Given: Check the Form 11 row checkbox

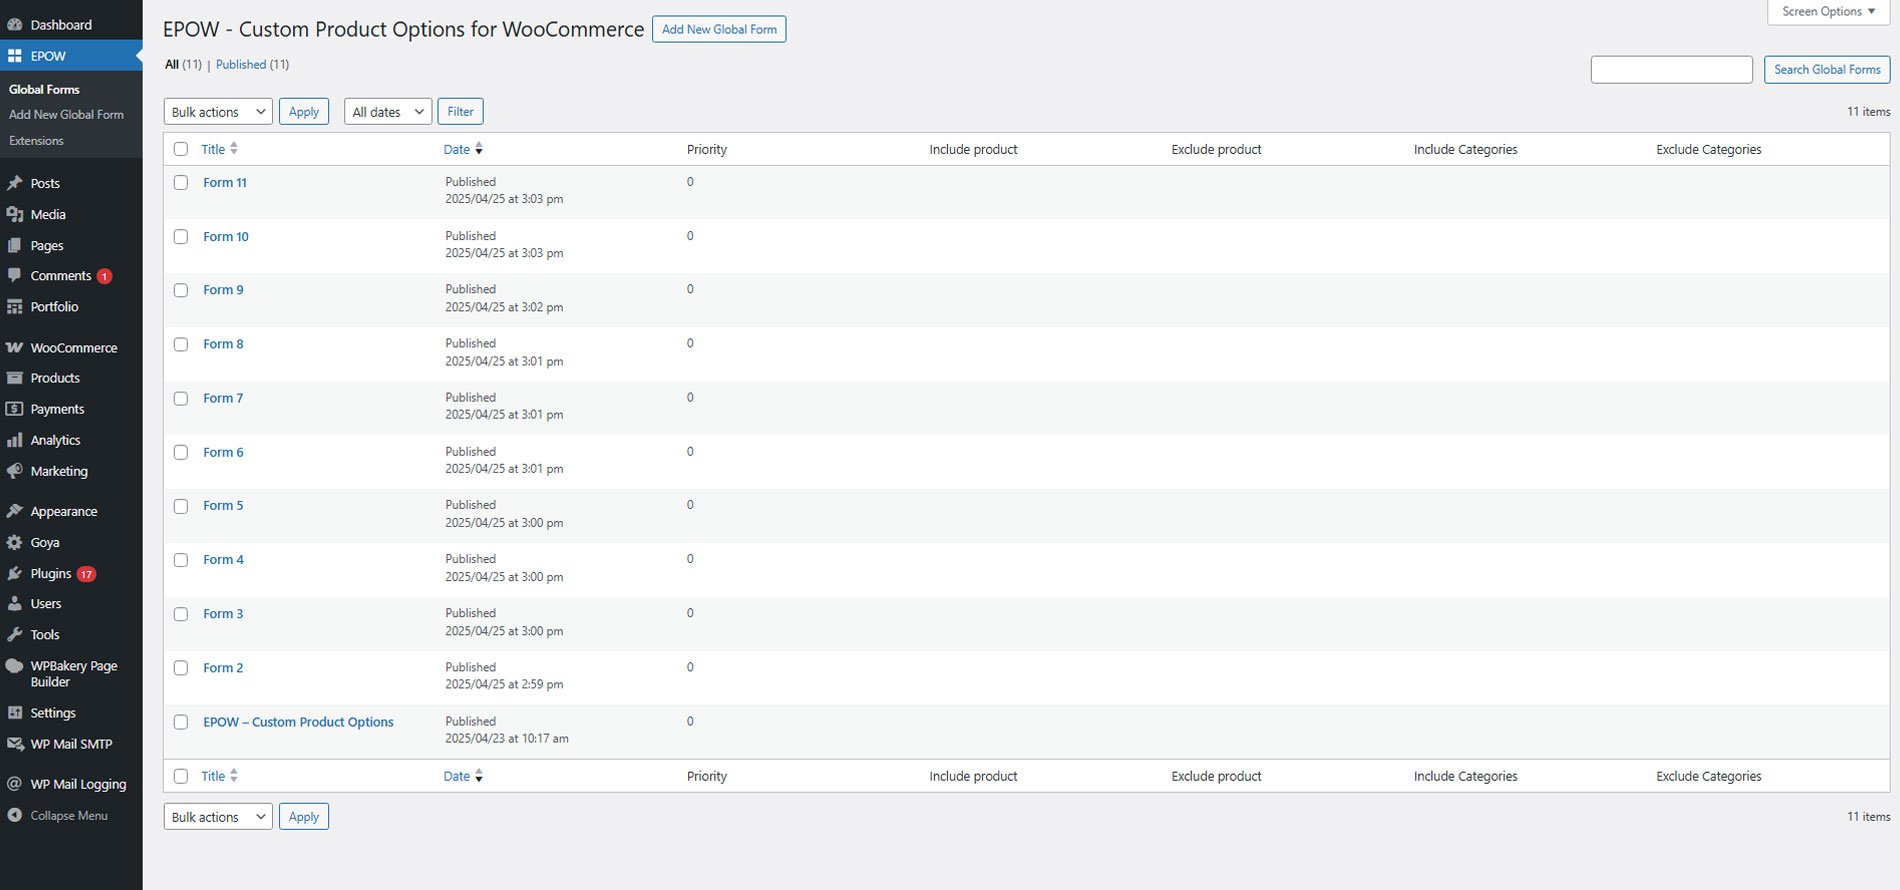Looking at the screenshot, I should click(181, 182).
